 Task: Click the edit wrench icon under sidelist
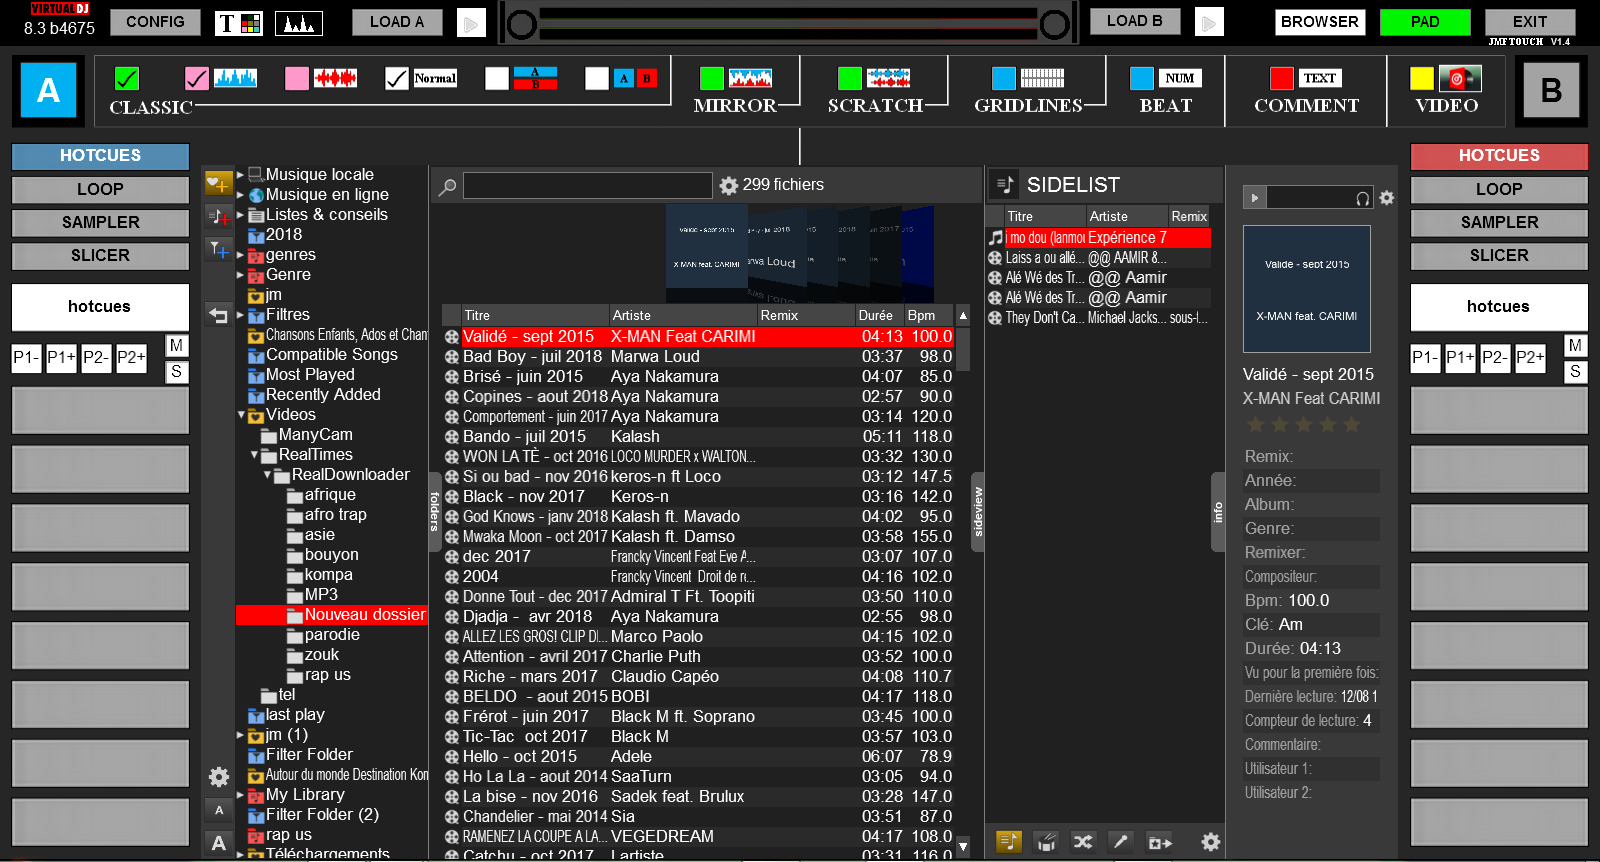[1120, 842]
